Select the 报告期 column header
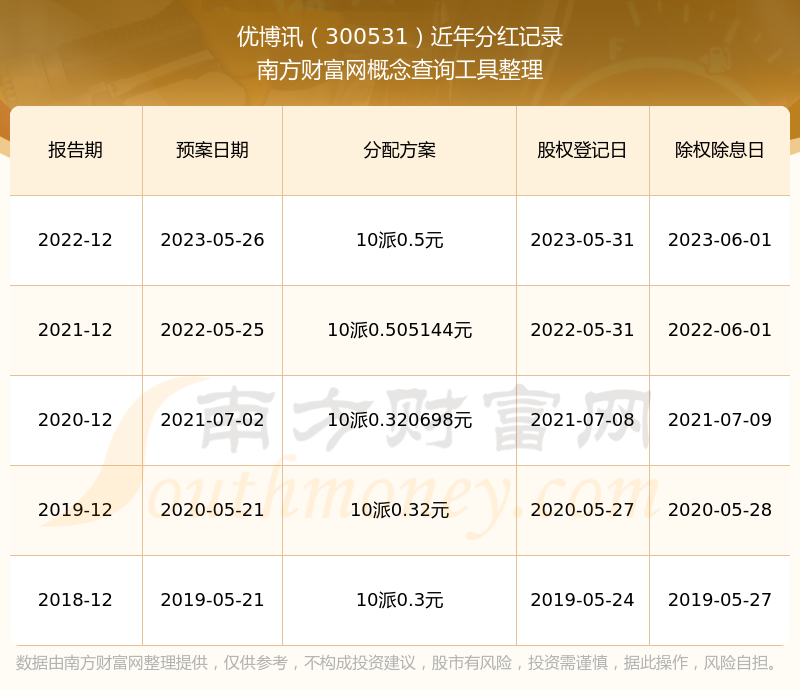Screen dimensions: 800x690 (x=76, y=150)
